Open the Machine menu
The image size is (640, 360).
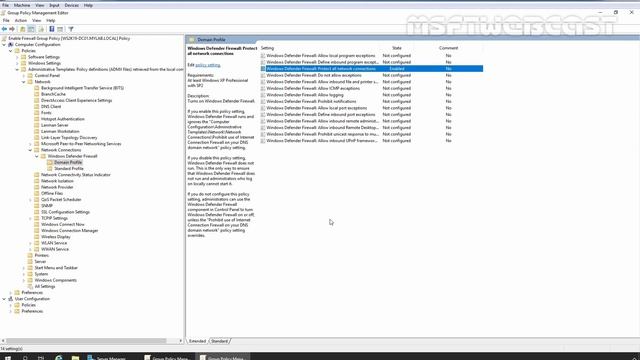tap(22, 5)
